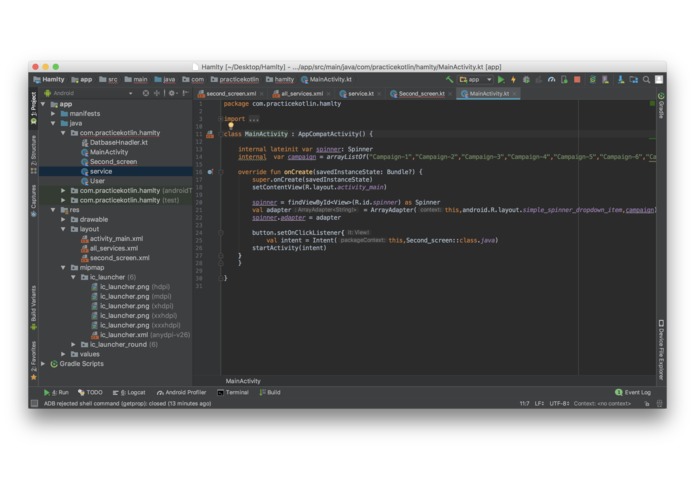Click the Make Project hammer icon
The height and width of the screenshot is (494, 695).
[x=449, y=80]
